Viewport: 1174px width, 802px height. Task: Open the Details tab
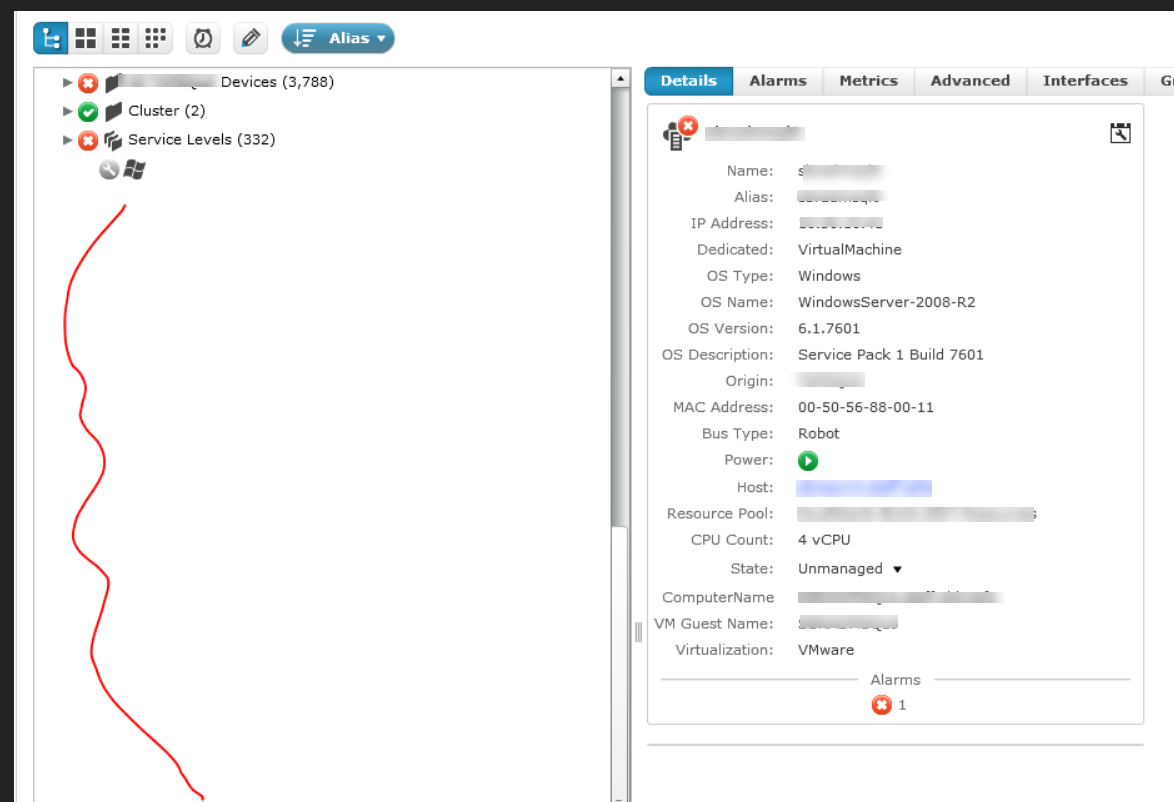[689, 81]
